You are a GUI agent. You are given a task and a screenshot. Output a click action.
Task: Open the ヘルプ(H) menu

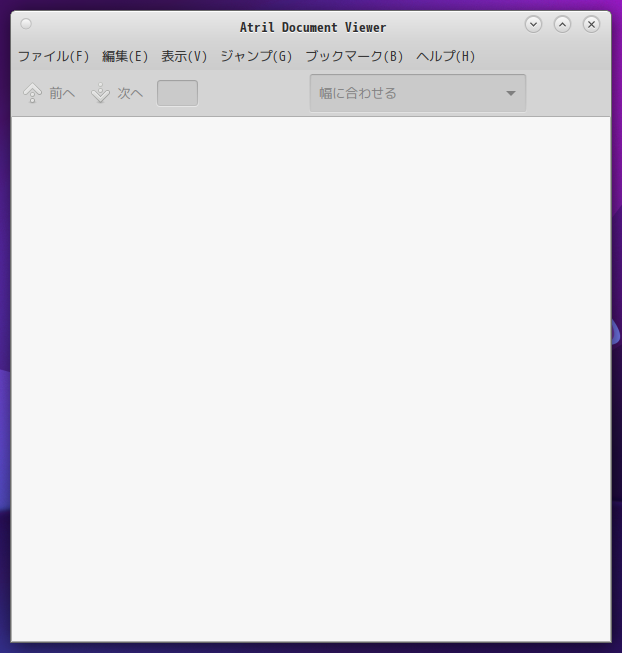tap(445, 56)
